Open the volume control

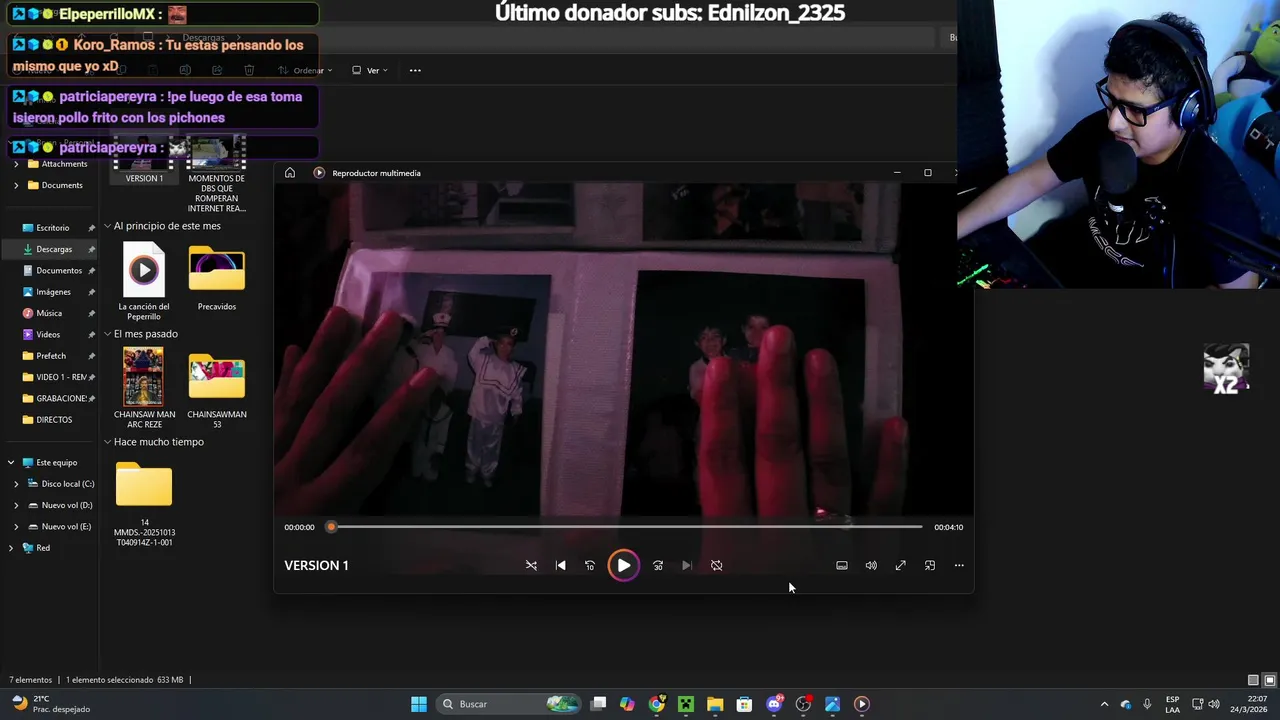871,566
